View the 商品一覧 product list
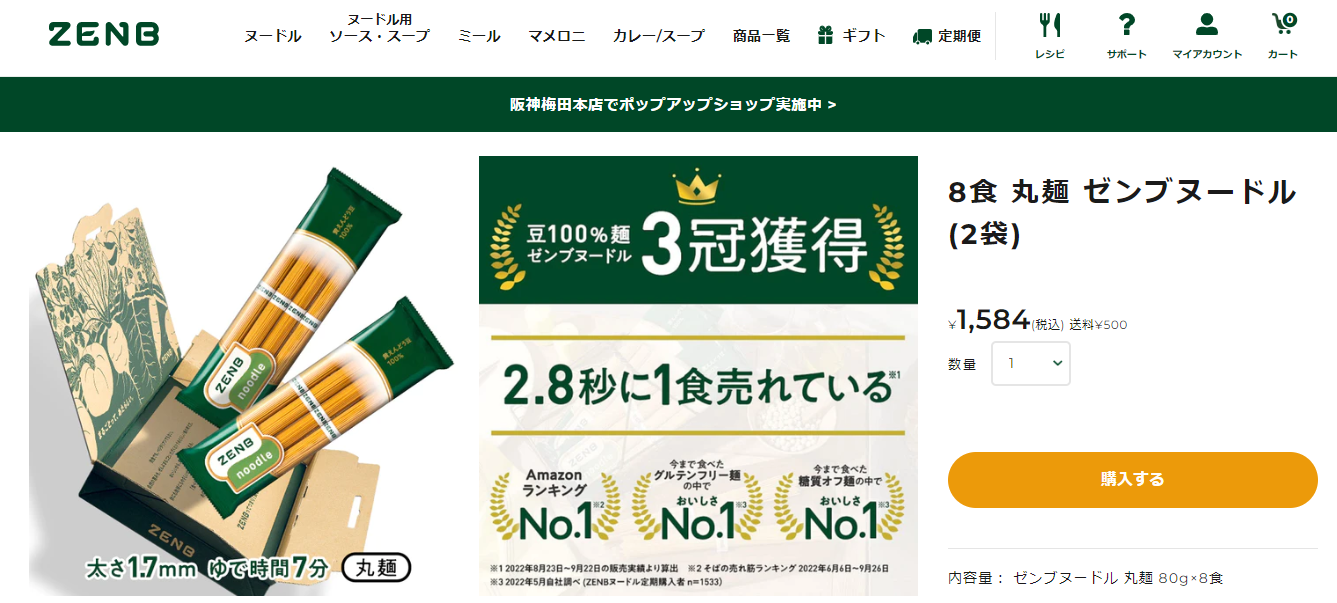Screen dimensions: 1337x603 (761, 36)
